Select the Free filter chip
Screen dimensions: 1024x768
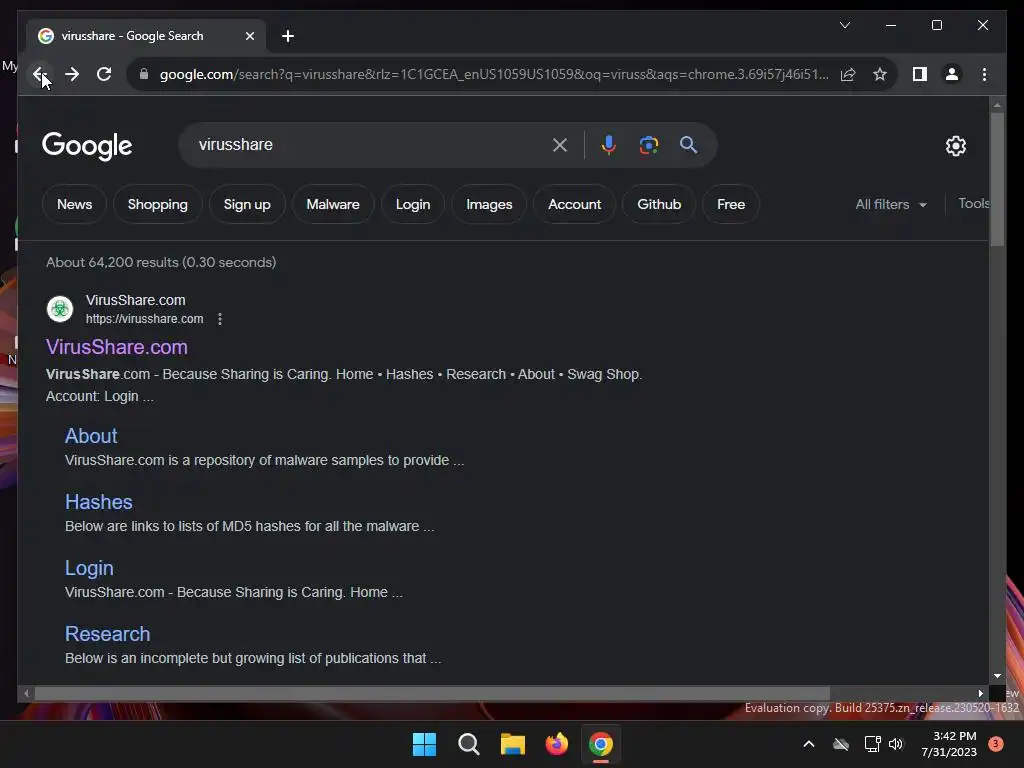pyautogui.click(x=731, y=204)
